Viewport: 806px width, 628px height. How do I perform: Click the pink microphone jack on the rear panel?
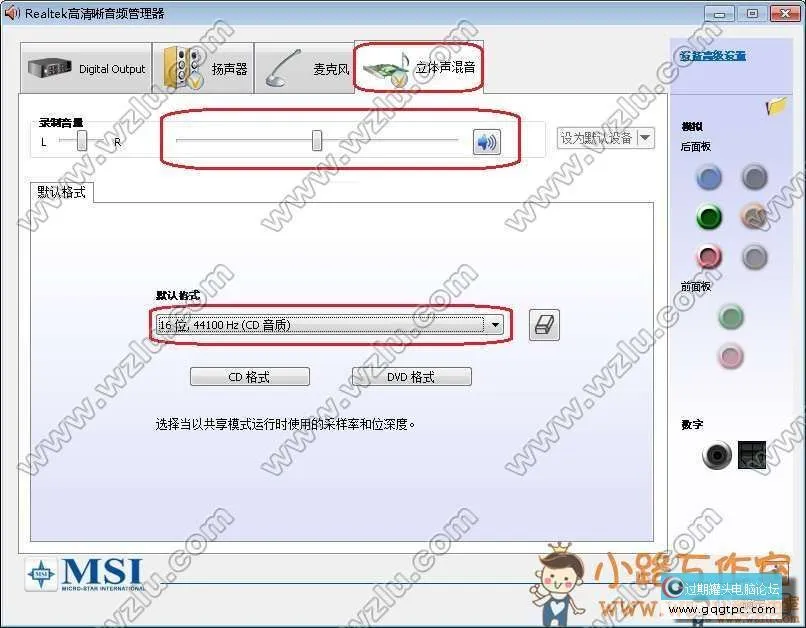point(708,256)
